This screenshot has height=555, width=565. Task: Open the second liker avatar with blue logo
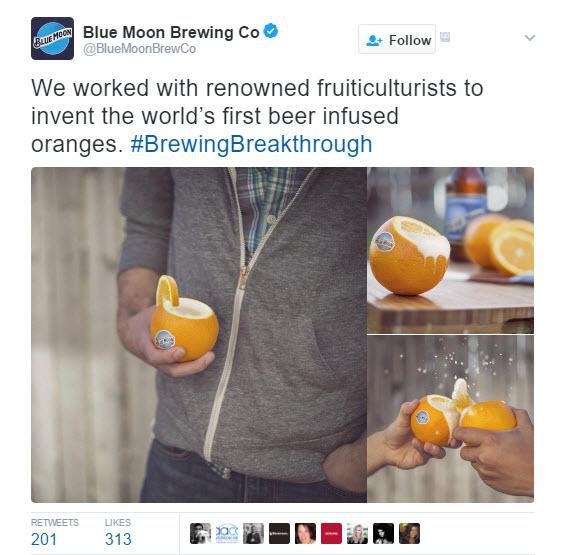click(227, 533)
